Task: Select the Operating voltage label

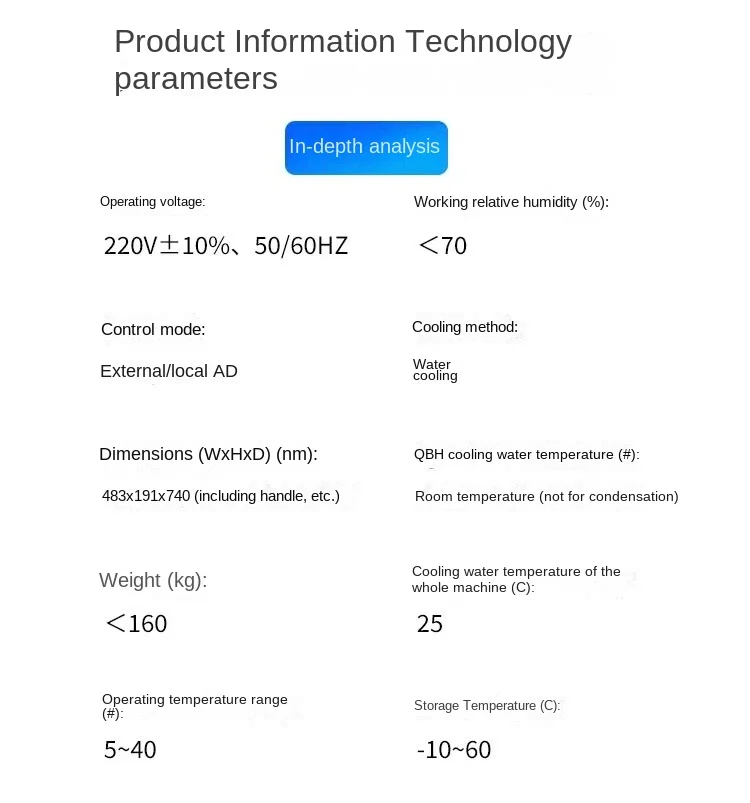Action: tap(152, 202)
